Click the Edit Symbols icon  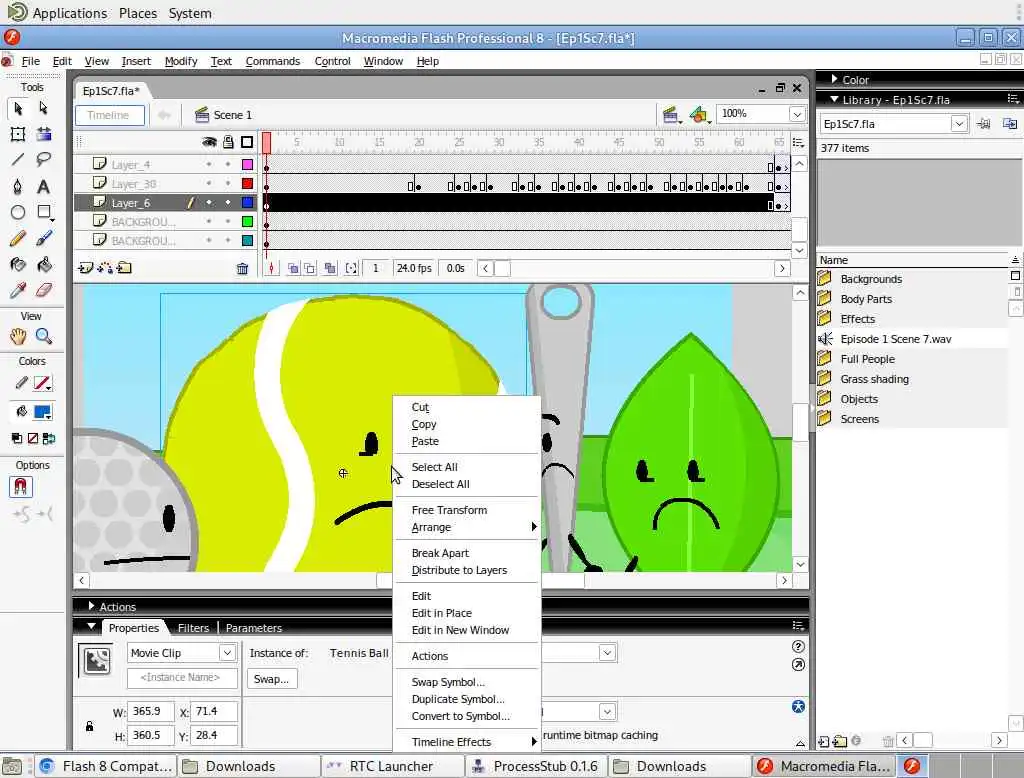(699, 115)
